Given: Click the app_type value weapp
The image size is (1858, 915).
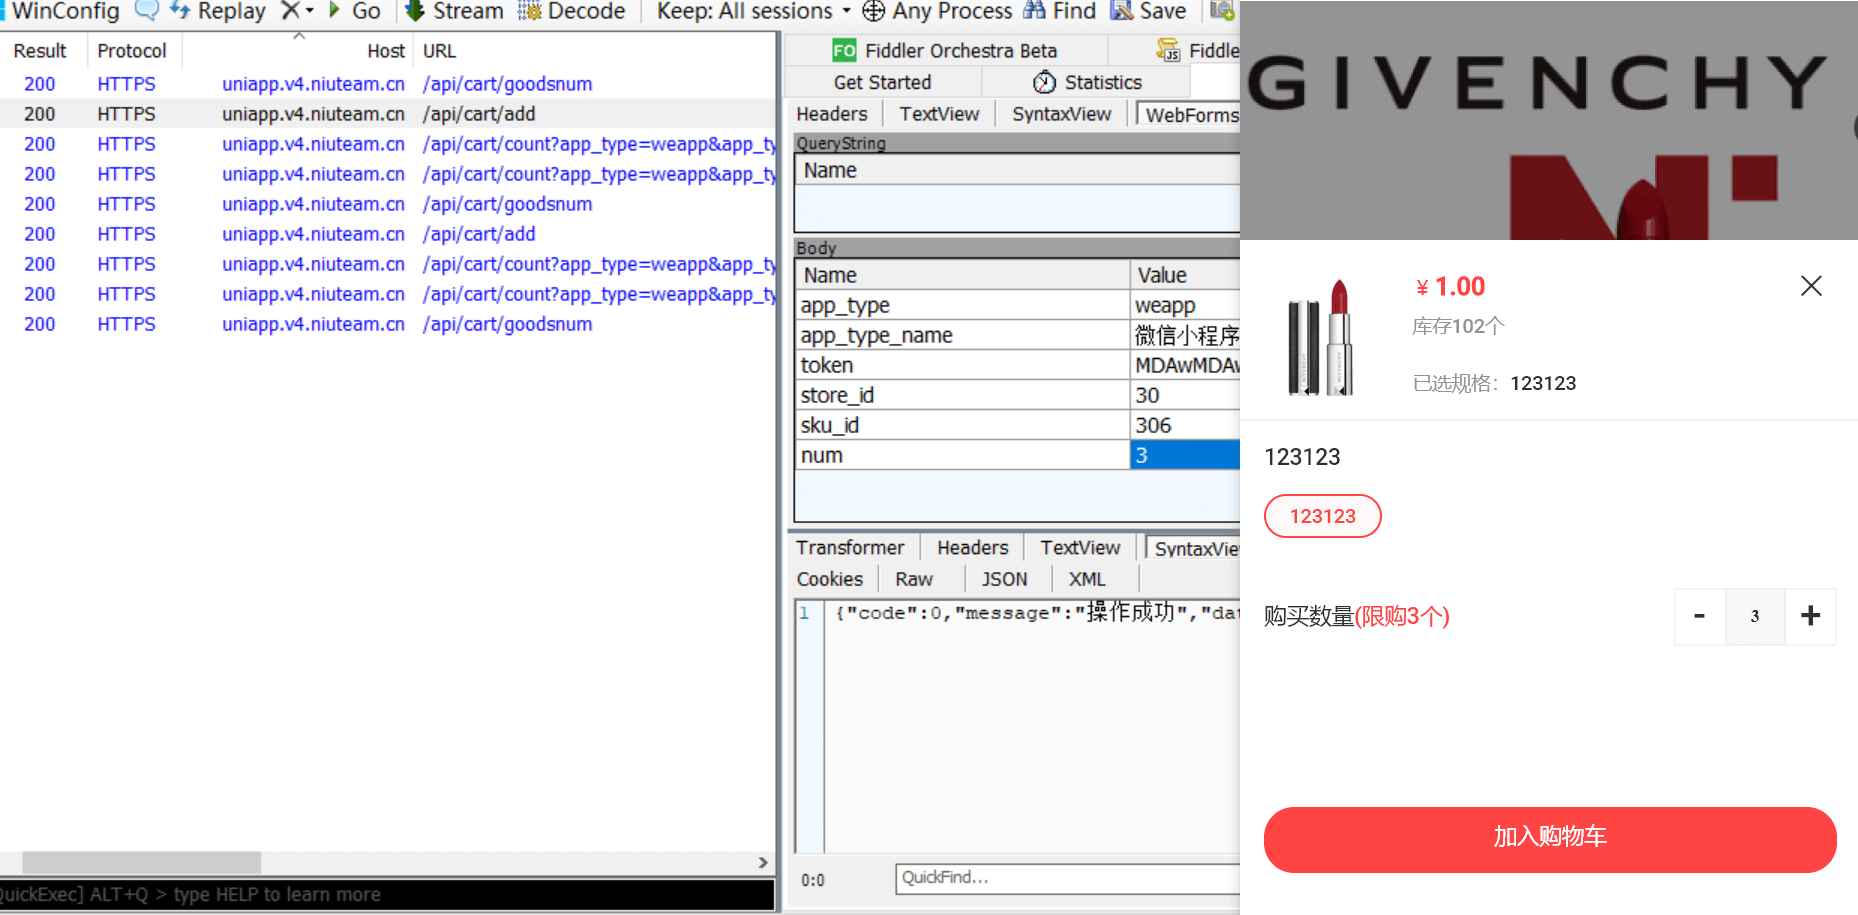Looking at the screenshot, I should pos(1185,305).
